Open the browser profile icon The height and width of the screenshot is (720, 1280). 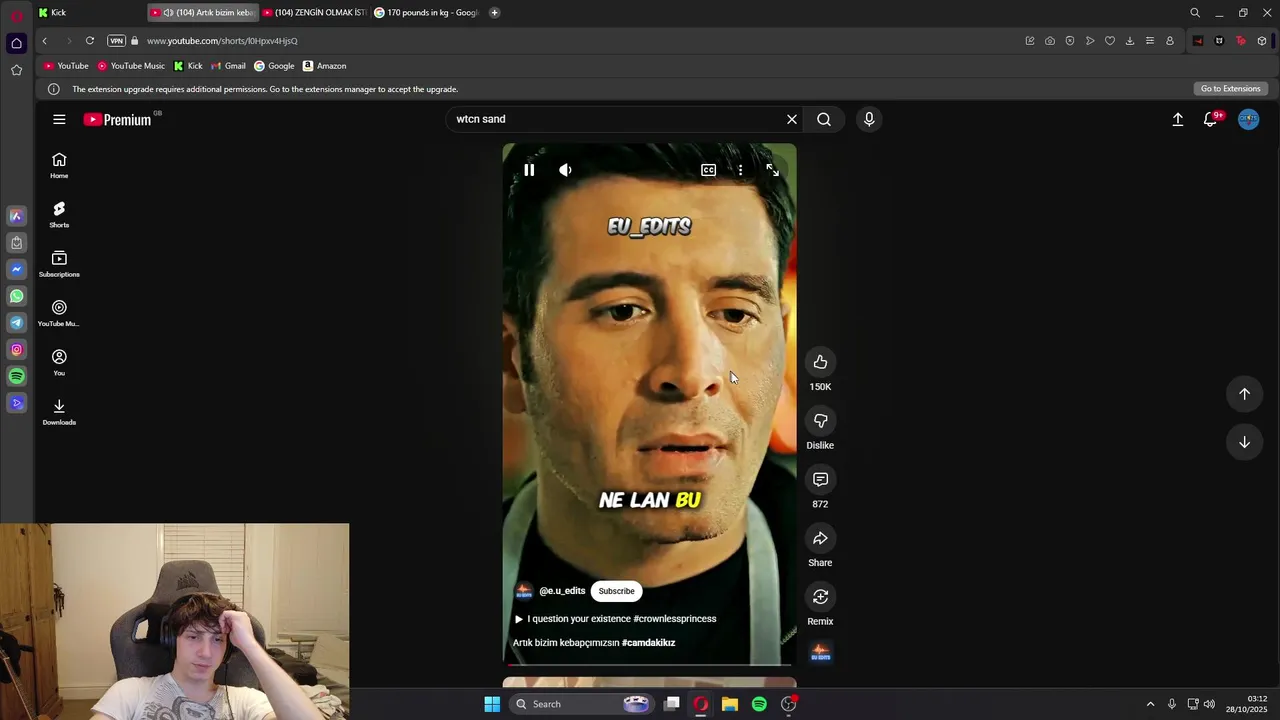coord(1169,41)
